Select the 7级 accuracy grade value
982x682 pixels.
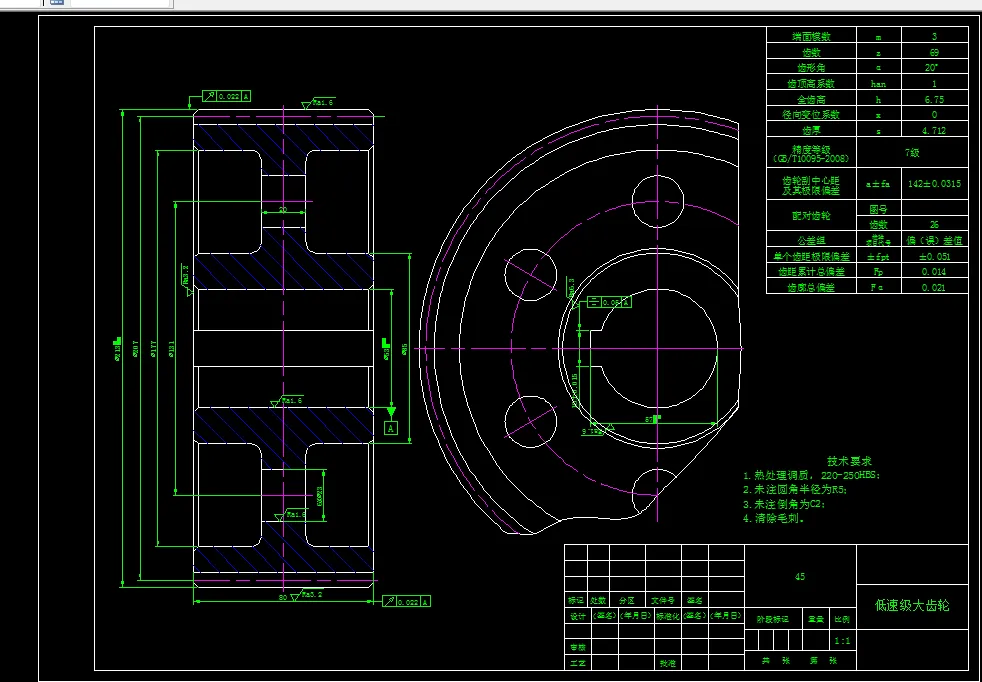tap(912, 152)
